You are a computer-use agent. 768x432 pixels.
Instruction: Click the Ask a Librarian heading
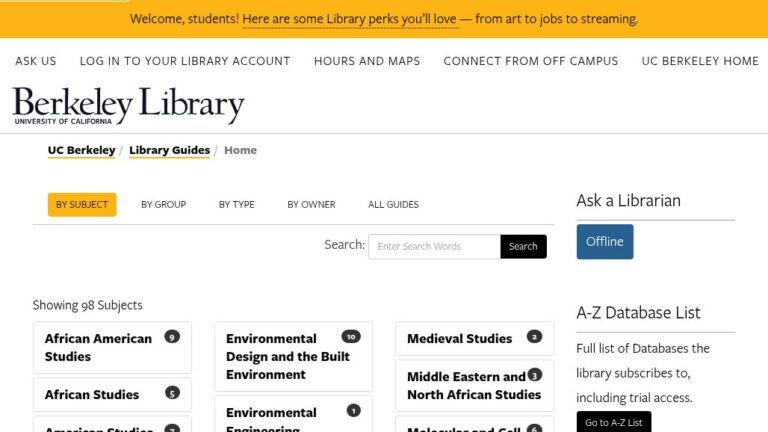[628, 200]
